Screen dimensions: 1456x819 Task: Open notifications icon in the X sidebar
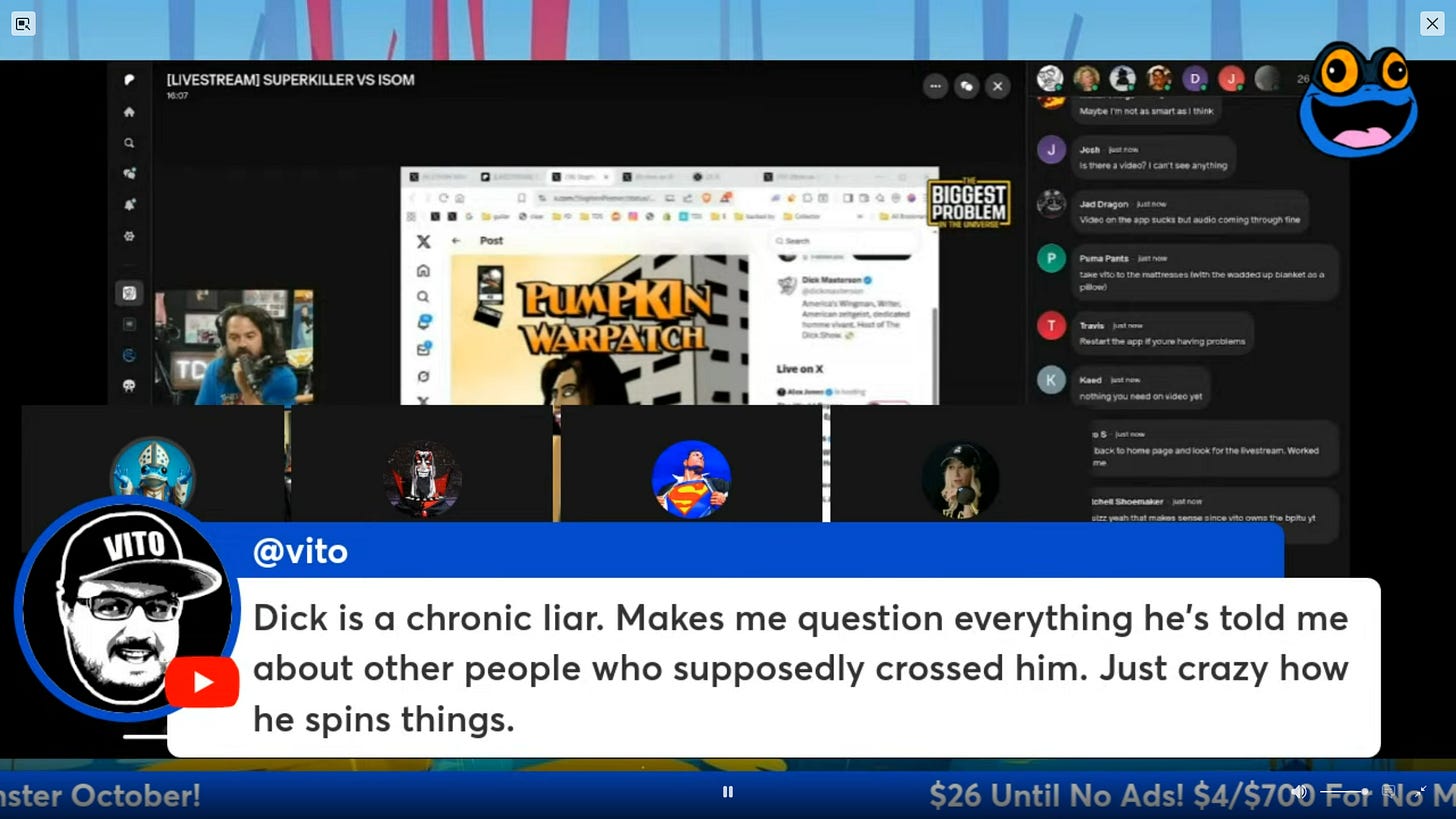click(423, 322)
